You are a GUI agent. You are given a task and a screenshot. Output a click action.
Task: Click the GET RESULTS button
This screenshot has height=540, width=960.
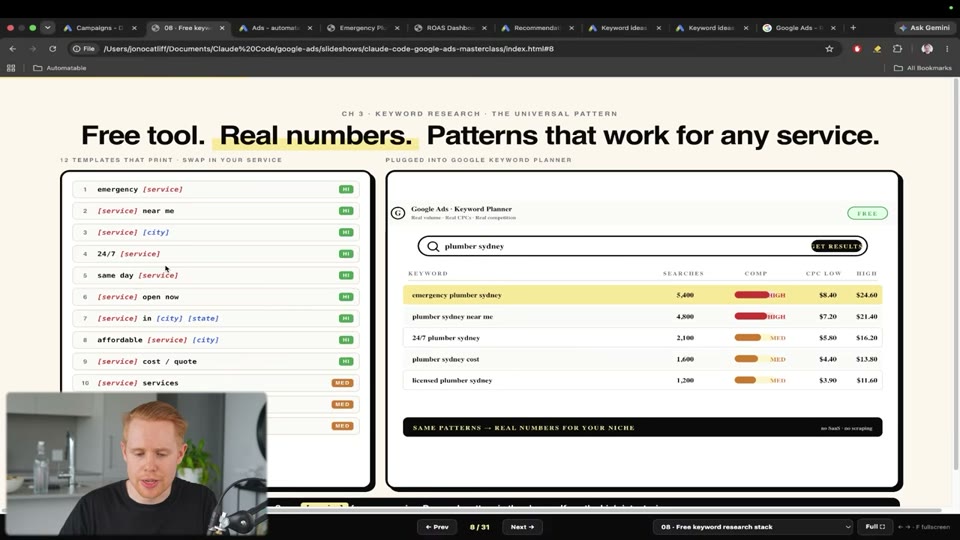pyautogui.click(x=836, y=246)
